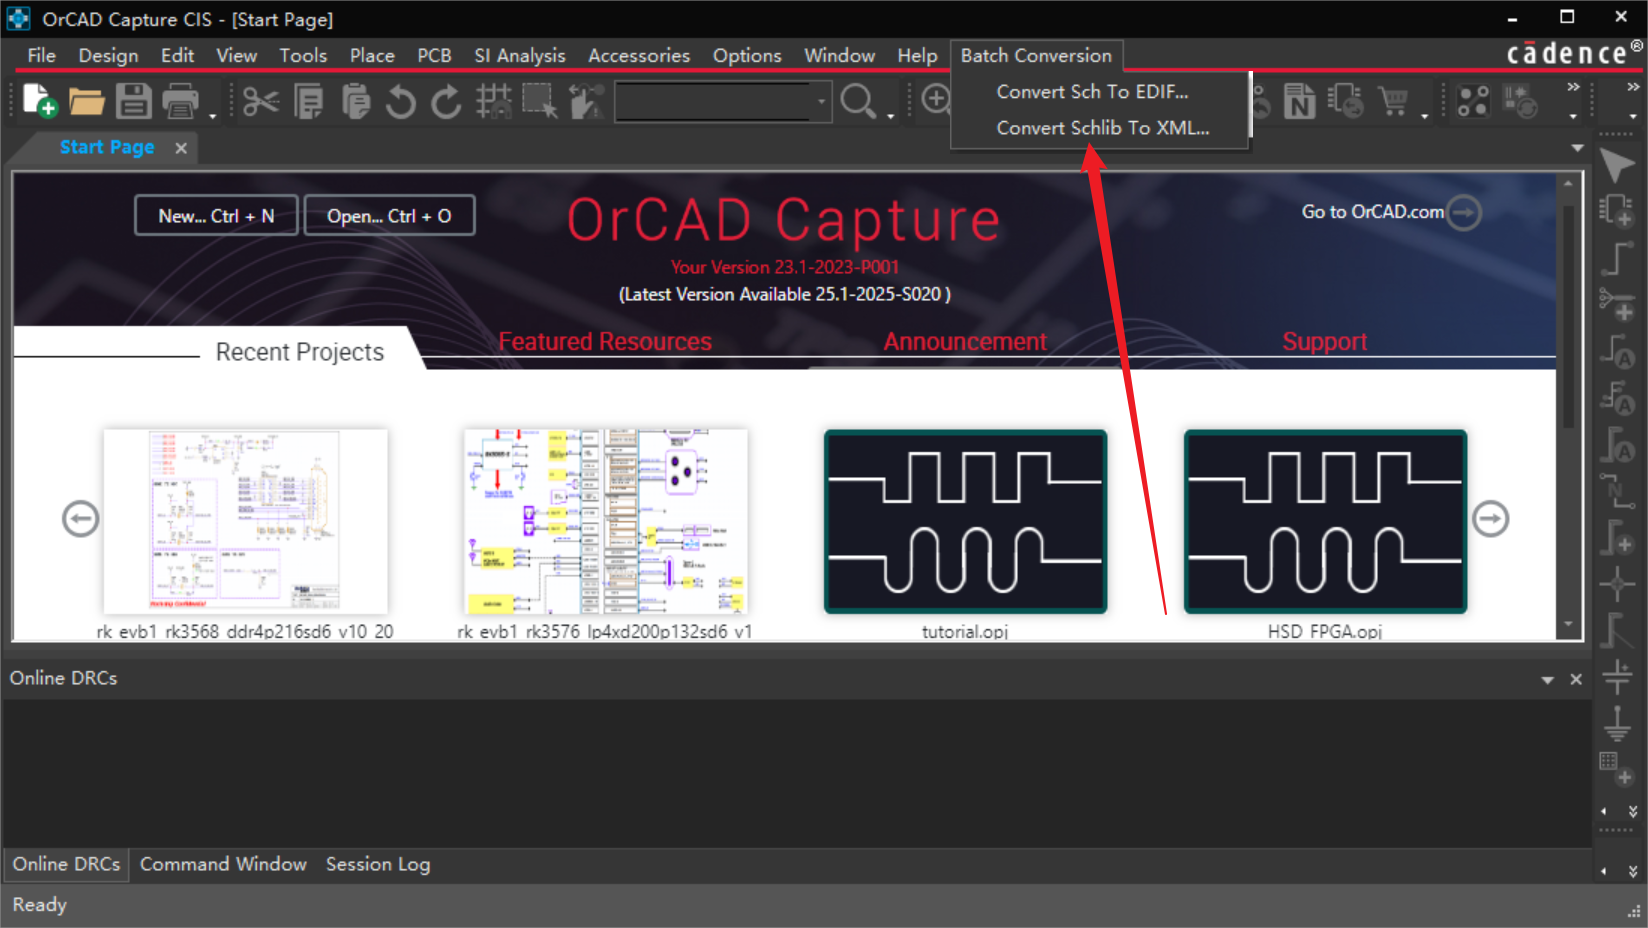Image resolution: width=1648 pixels, height=928 pixels.
Task: Click the printer toolbar icon
Action: click(x=180, y=101)
